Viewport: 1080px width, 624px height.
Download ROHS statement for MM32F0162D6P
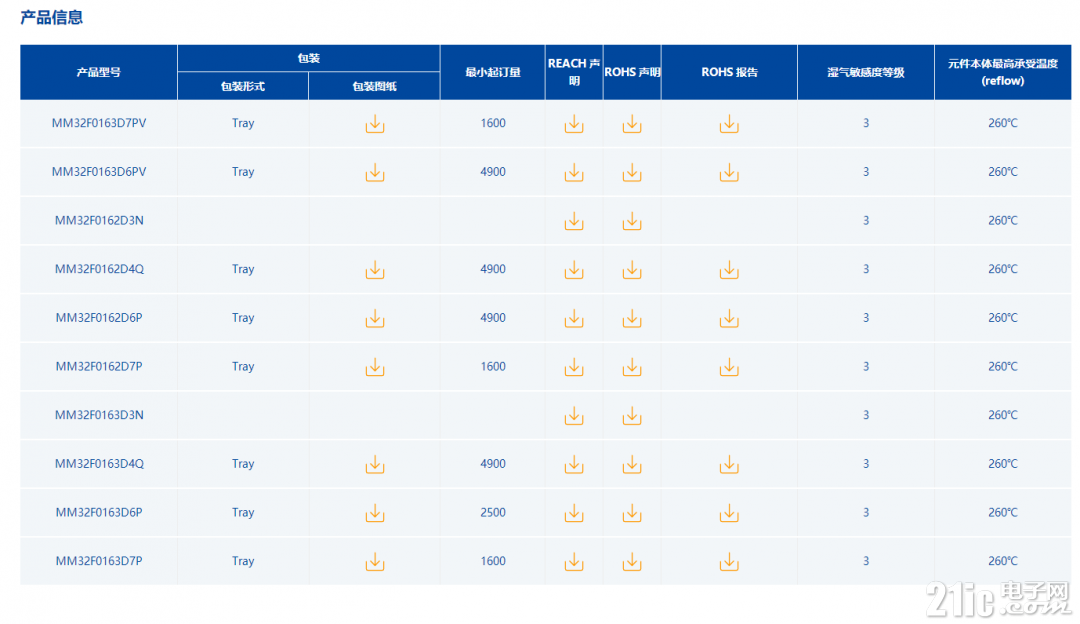click(x=632, y=319)
